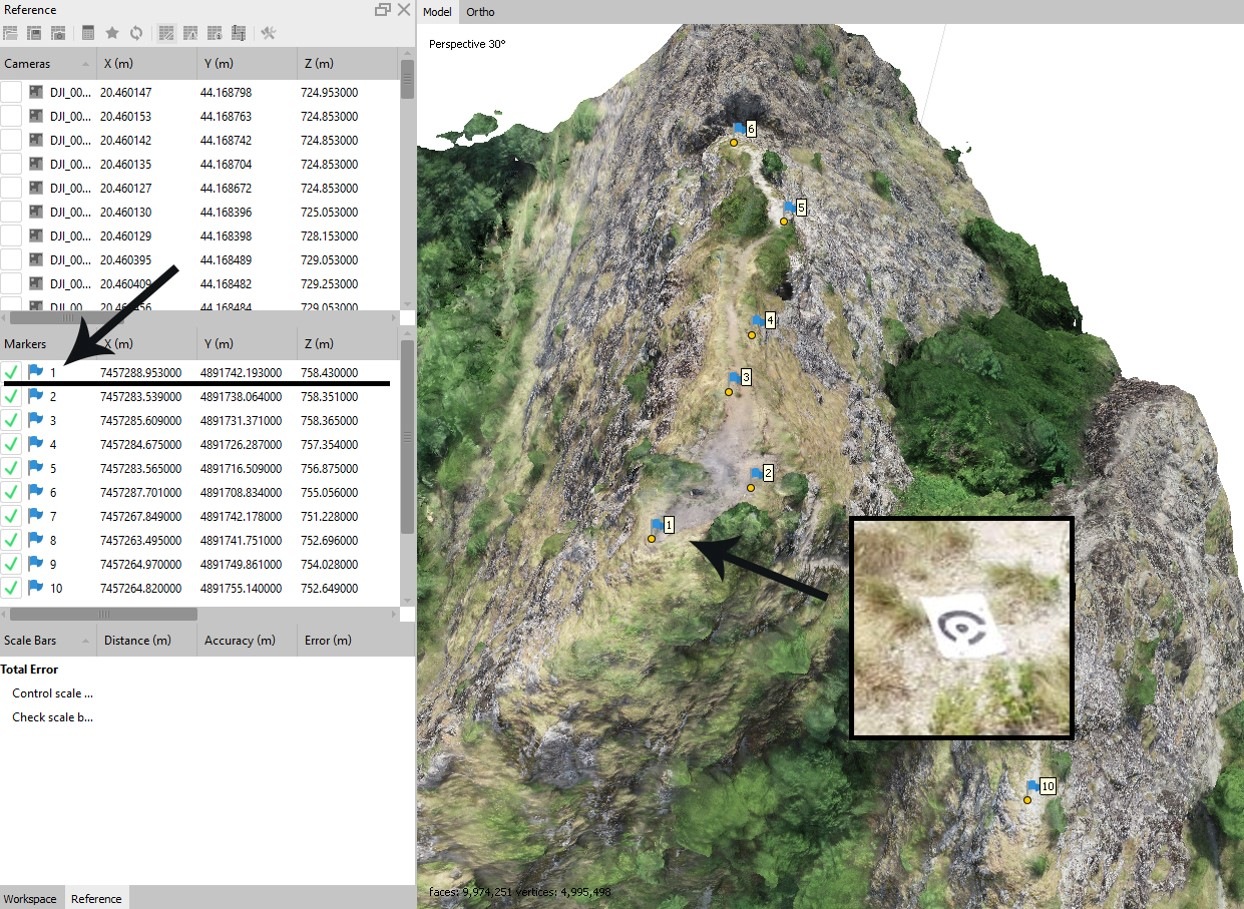Click flag icon of marker 8 row
This screenshot has height=909, width=1244.
coord(36,540)
